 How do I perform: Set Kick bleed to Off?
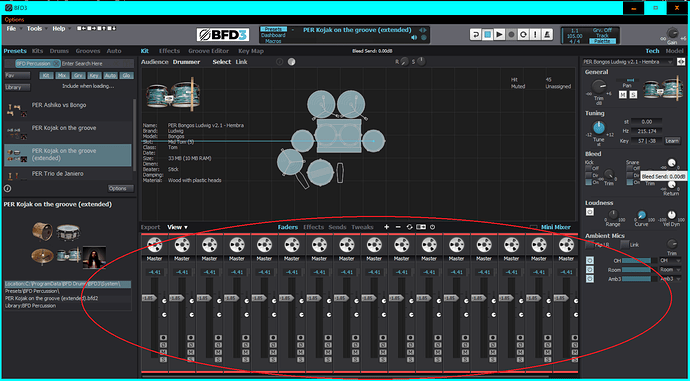(588, 168)
